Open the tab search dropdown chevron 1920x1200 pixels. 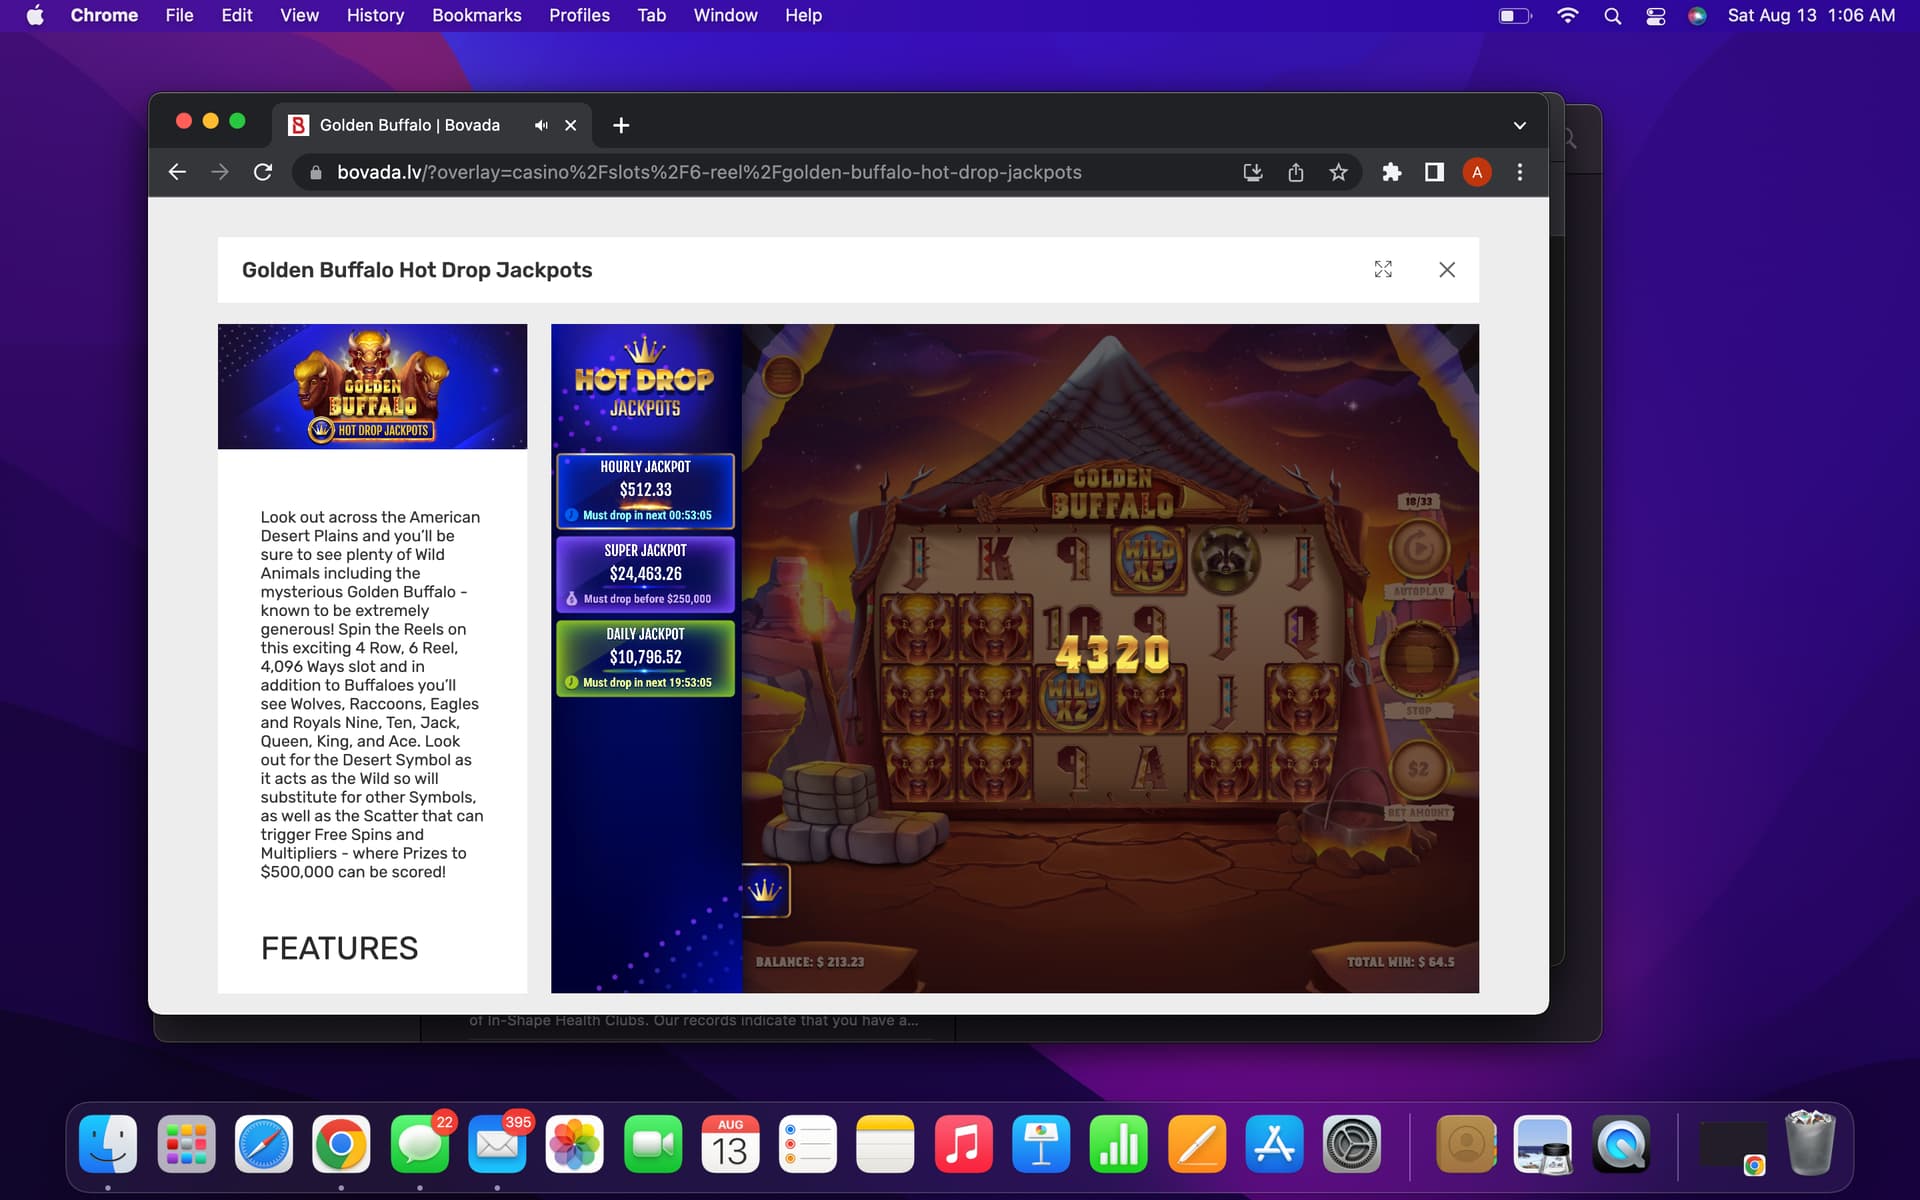1519,125
